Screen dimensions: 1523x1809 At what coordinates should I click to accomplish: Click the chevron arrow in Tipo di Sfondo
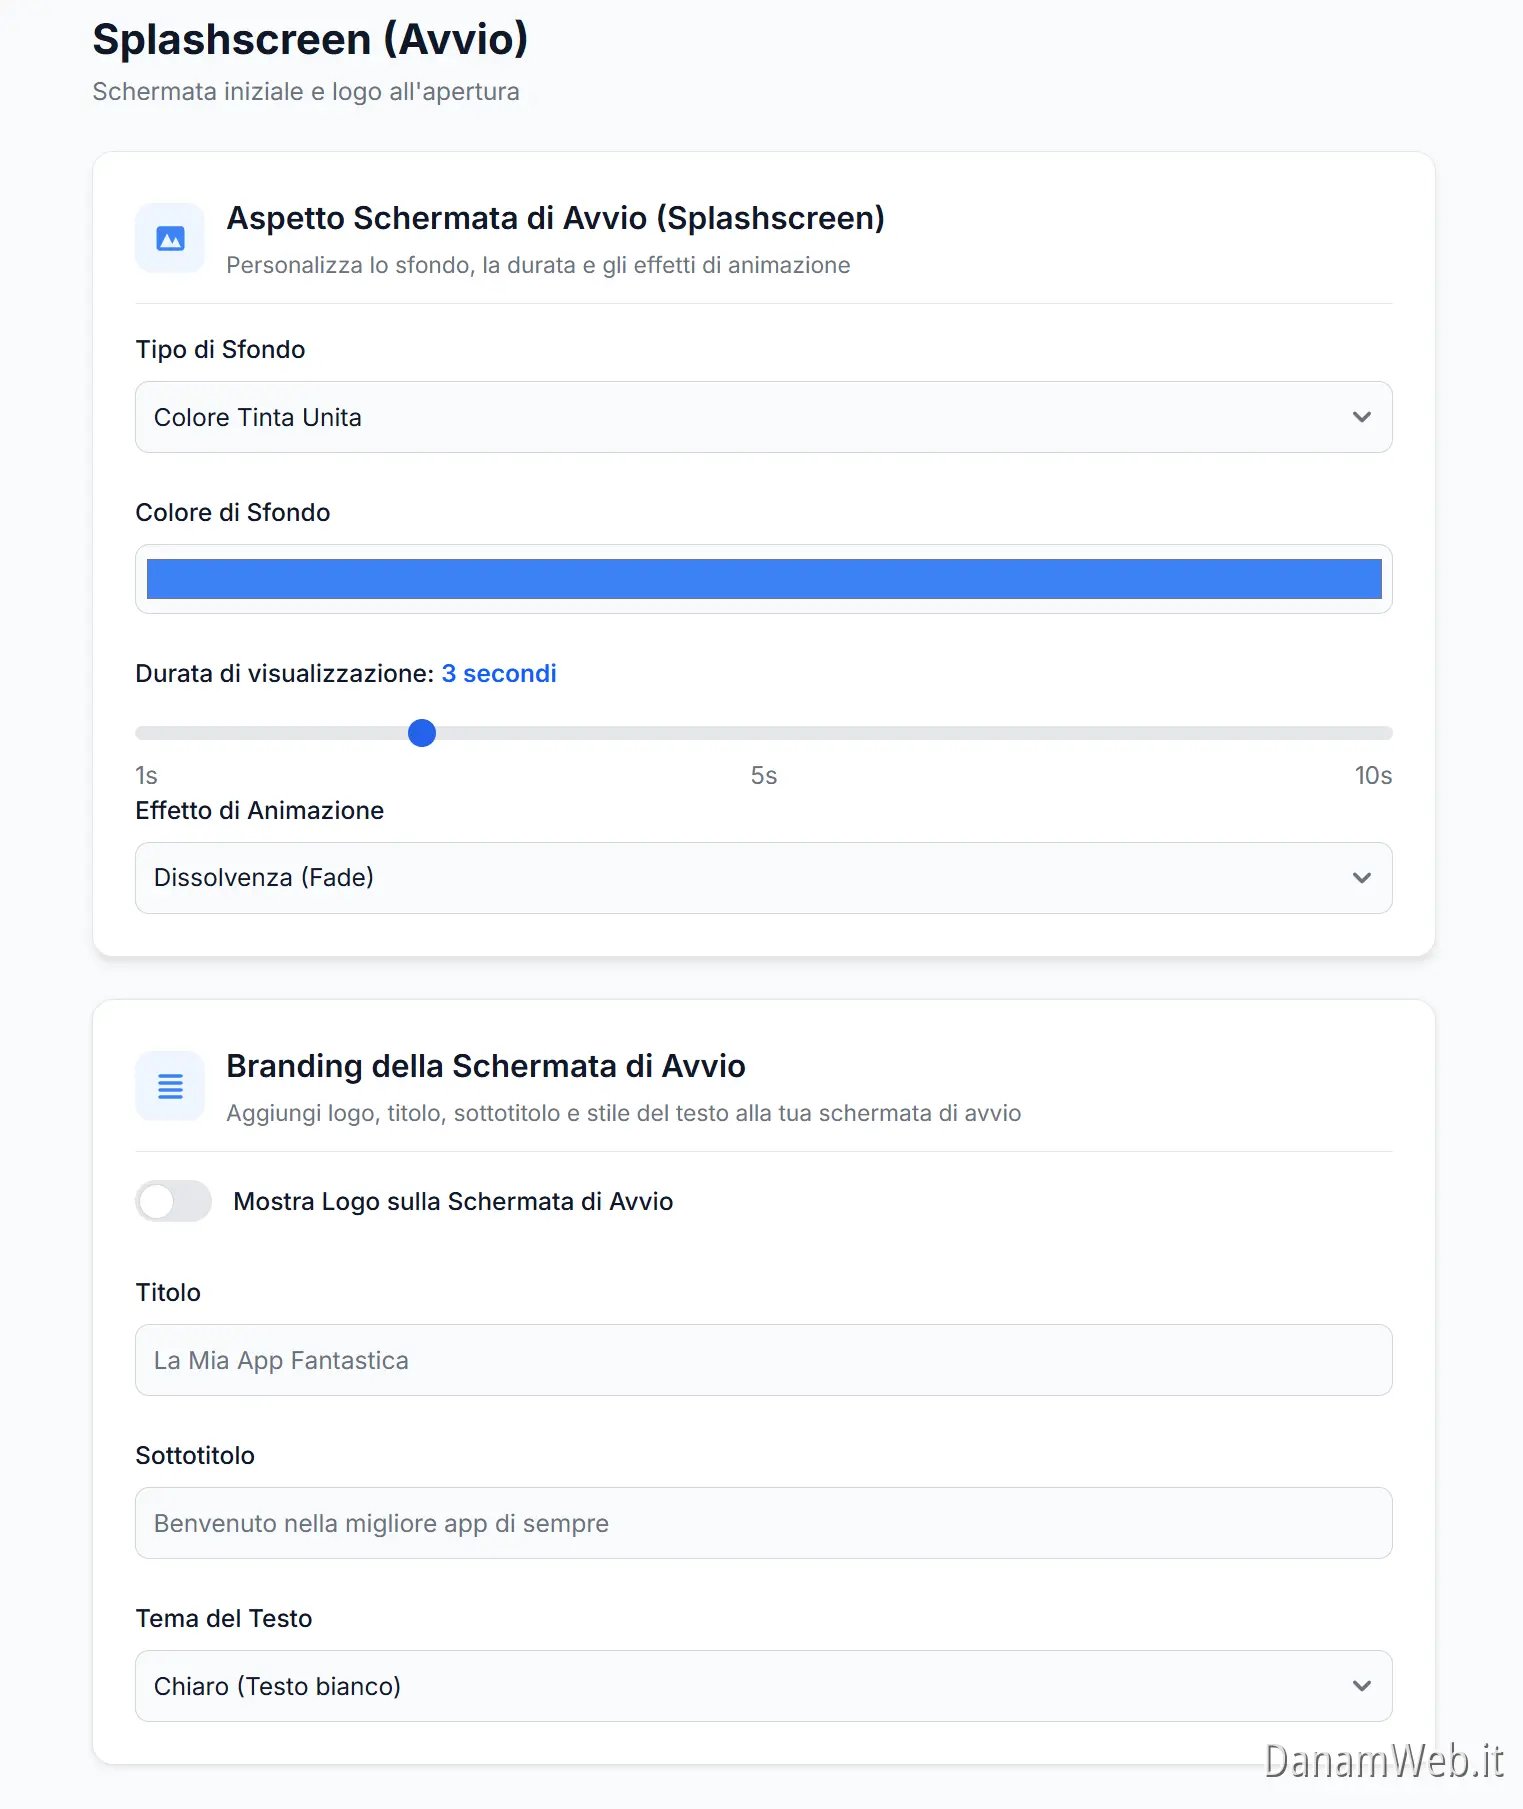pyautogui.click(x=1361, y=417)
